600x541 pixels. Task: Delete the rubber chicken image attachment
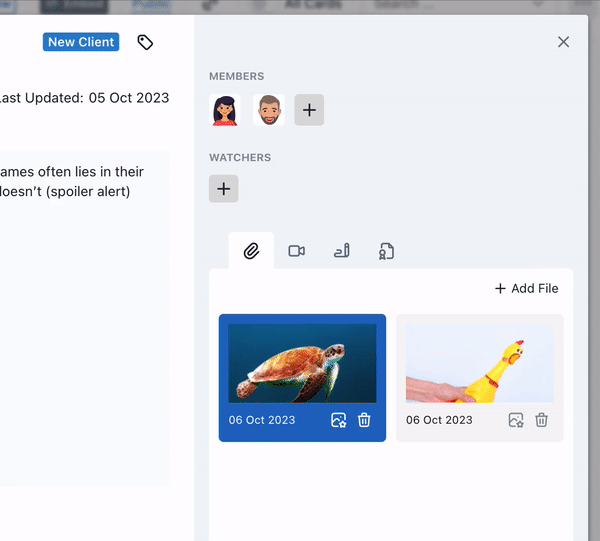point(542,420)
